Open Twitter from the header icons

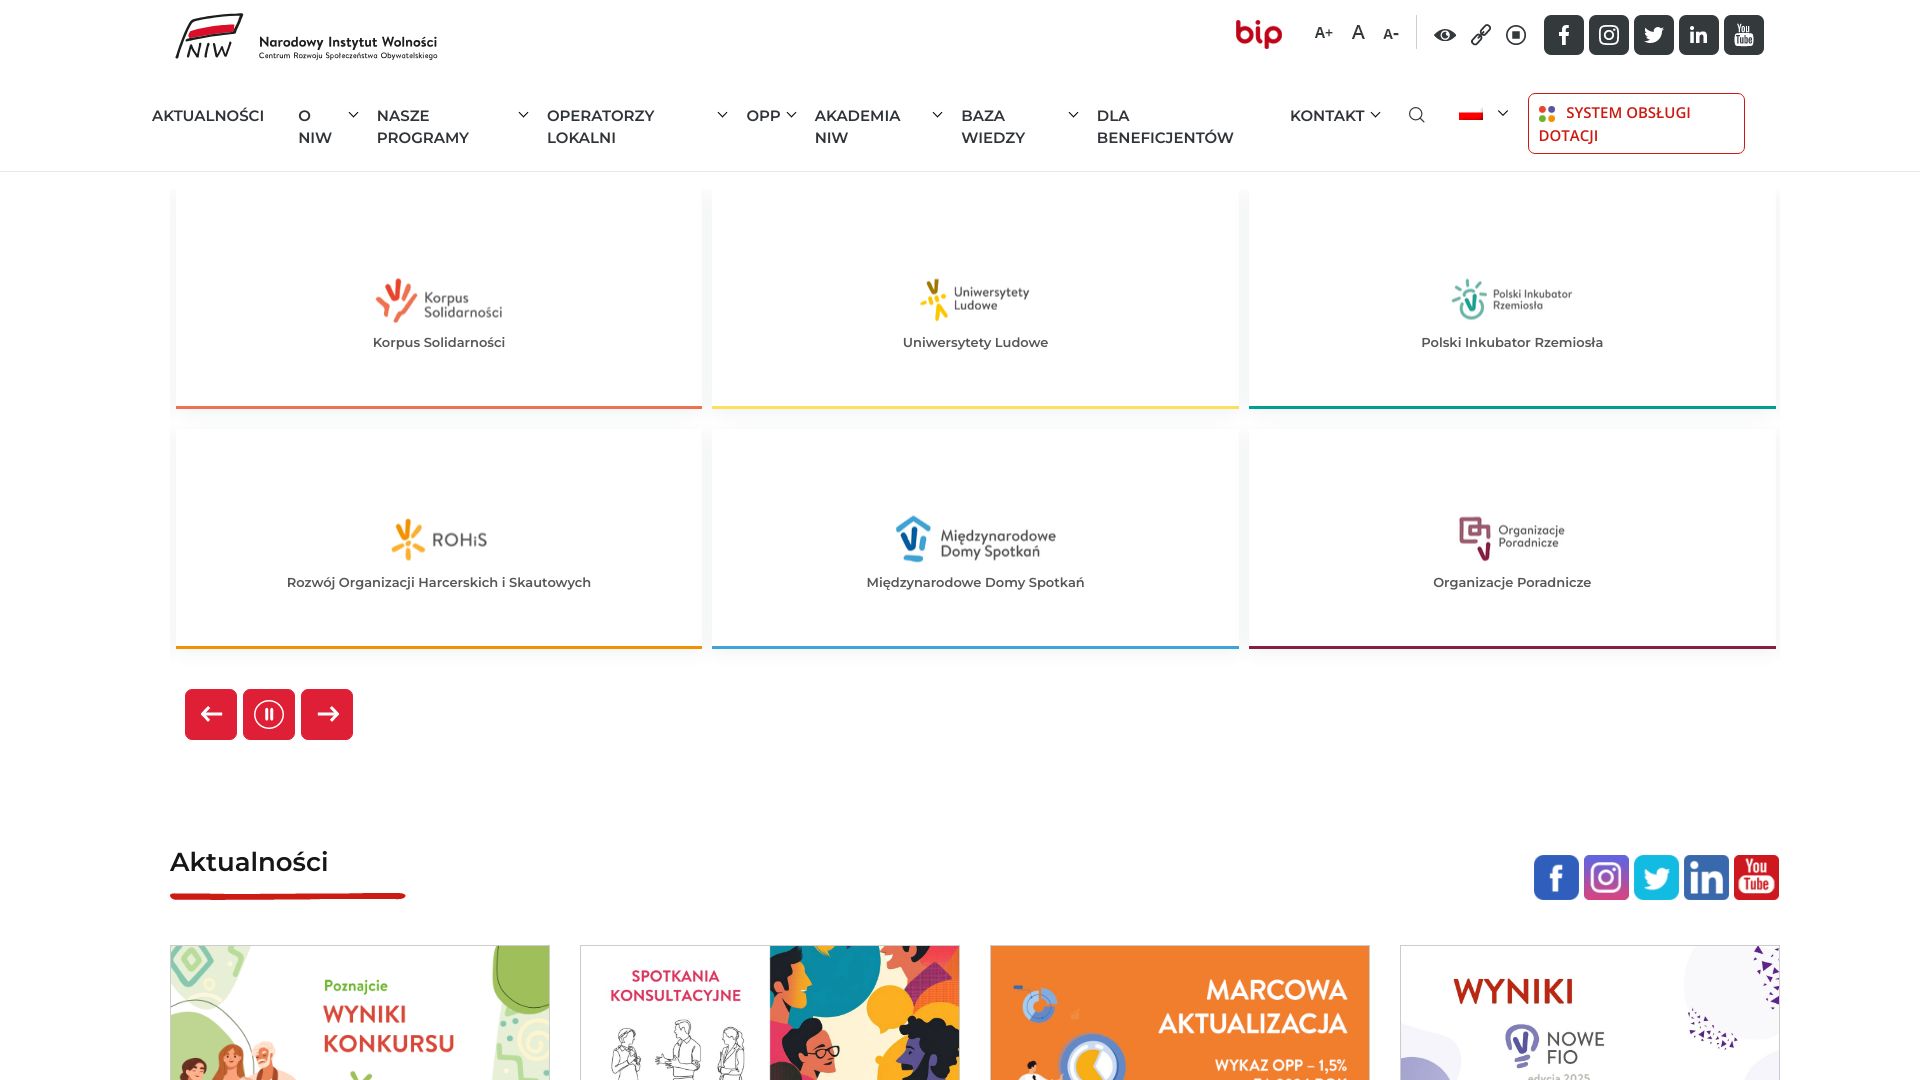pos(1654,35)
